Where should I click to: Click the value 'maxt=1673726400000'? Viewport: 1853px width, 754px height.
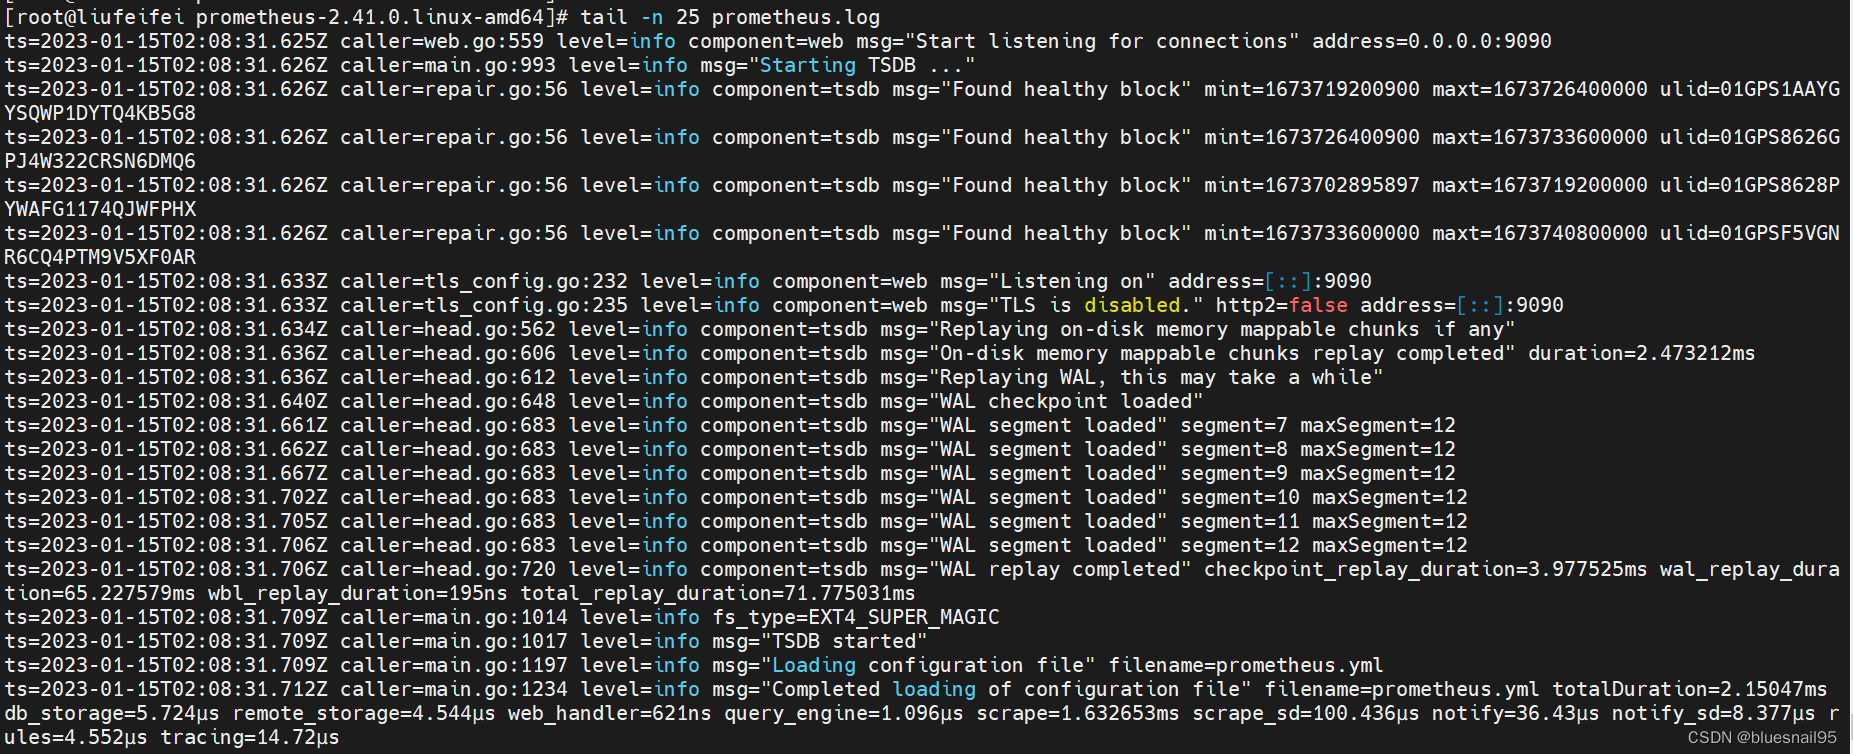click(1539, 89)
